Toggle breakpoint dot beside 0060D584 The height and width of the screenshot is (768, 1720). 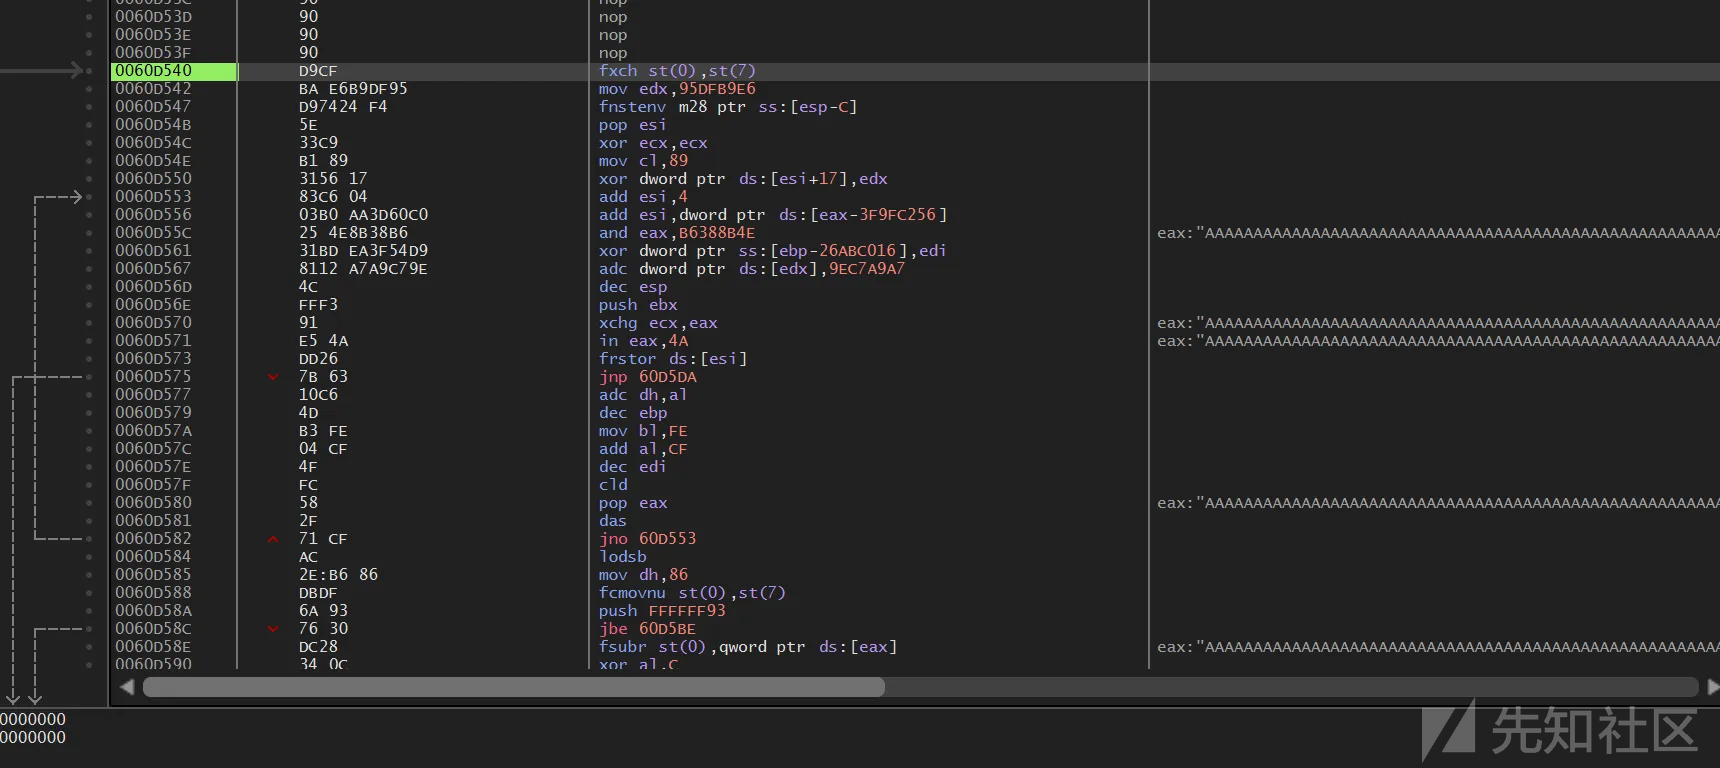89,557
